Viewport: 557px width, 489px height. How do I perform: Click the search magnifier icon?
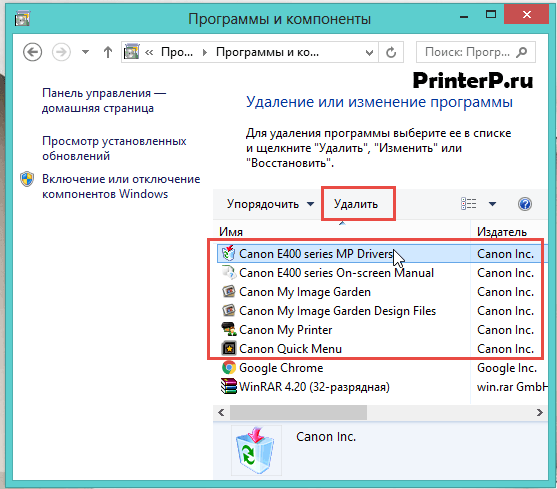pos(521,52)
